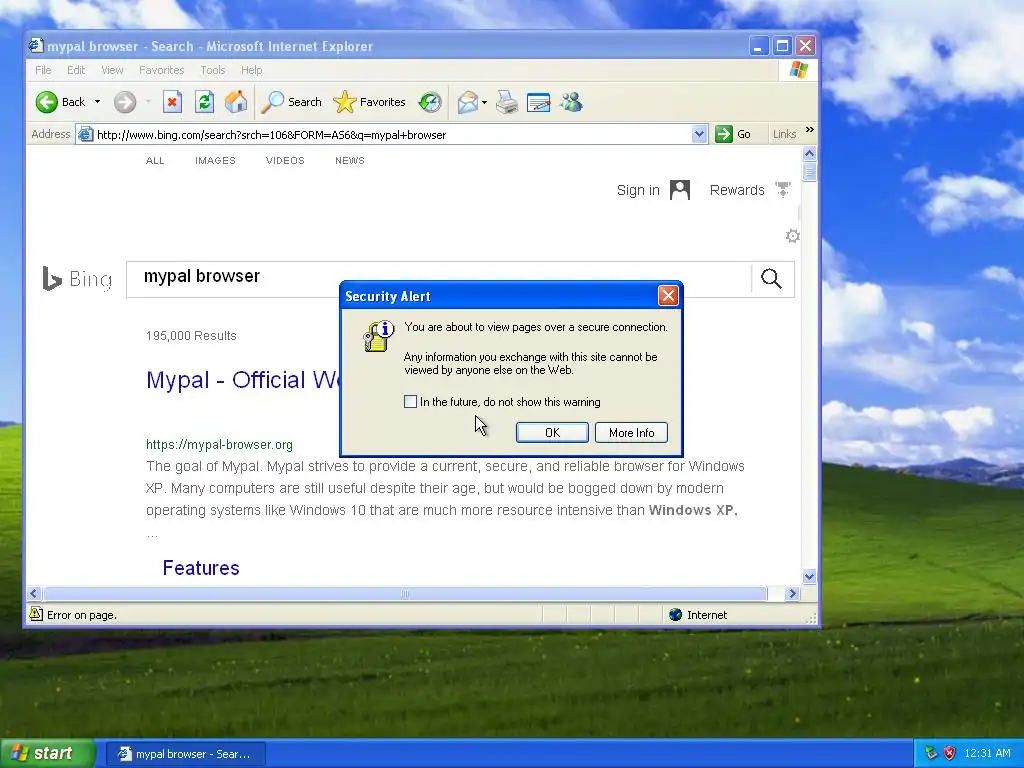
Task: Go to Home page icon
Action: (236, 102)
